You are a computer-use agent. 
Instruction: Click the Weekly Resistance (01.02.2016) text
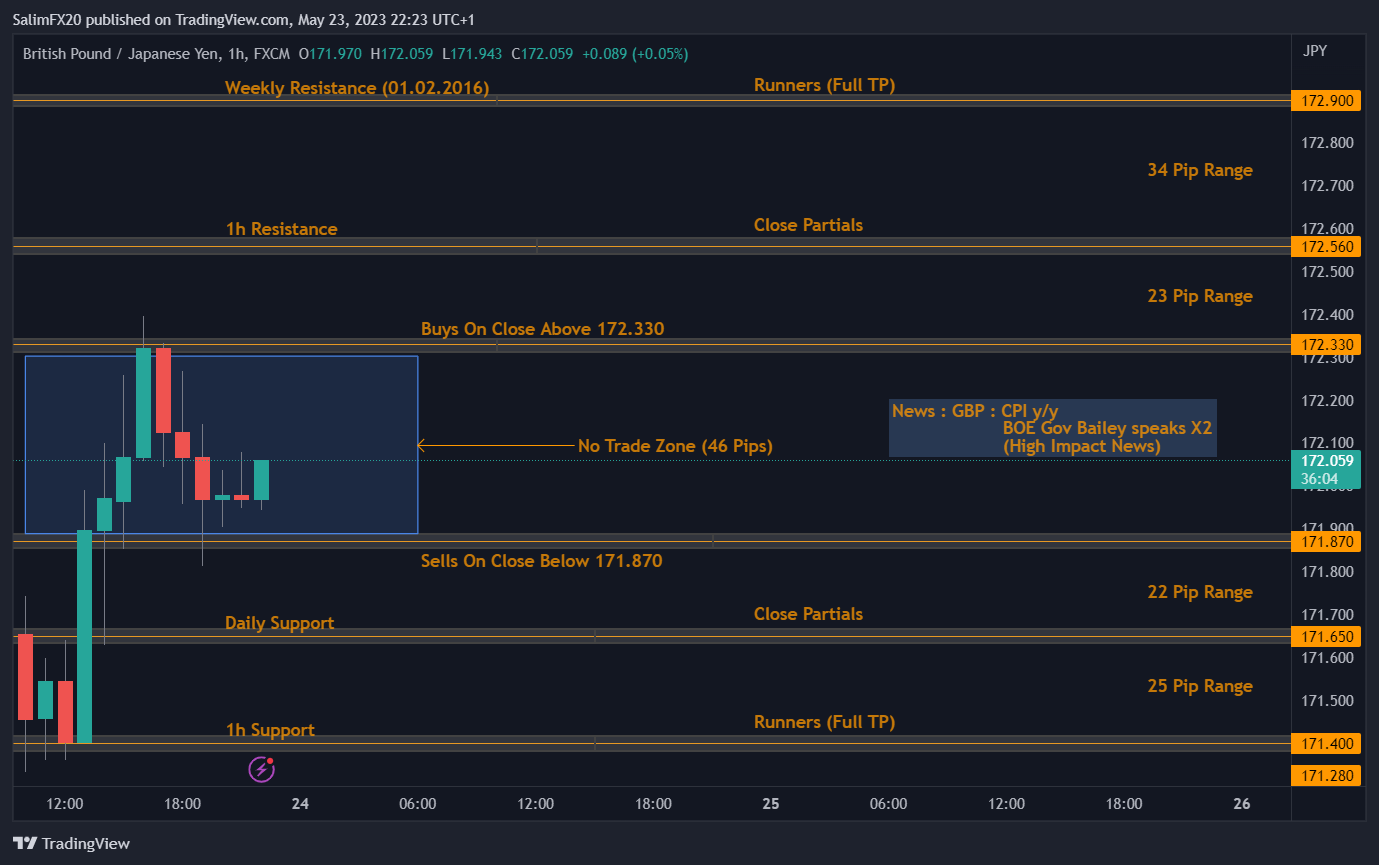[x=357, y=88]
